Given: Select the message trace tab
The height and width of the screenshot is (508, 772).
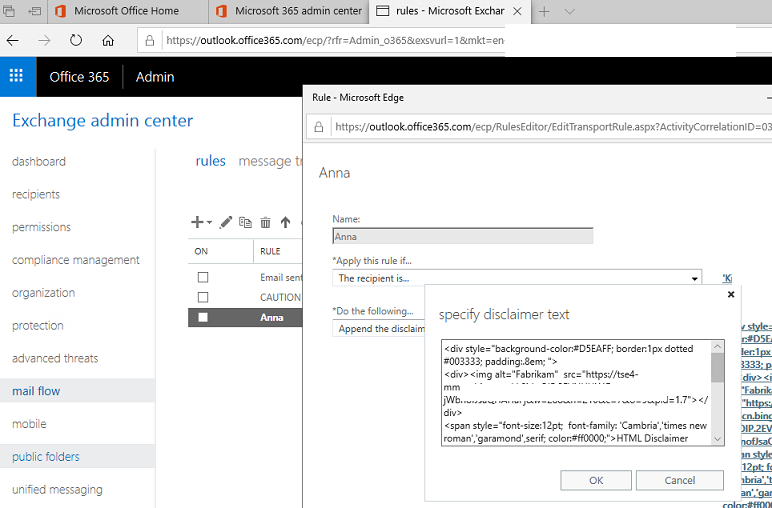Looking at the screenshot, I should point(270,161).
